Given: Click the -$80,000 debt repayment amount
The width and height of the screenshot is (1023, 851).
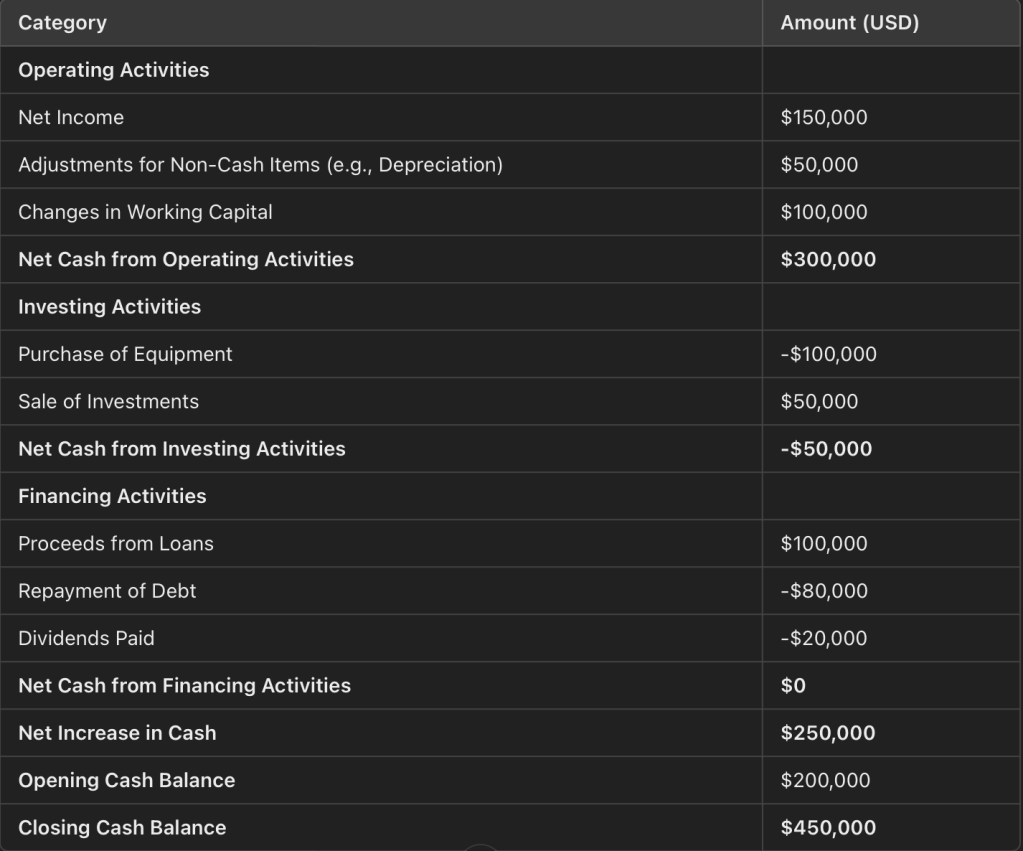Looking at the screenshot, I should [823, 591].
